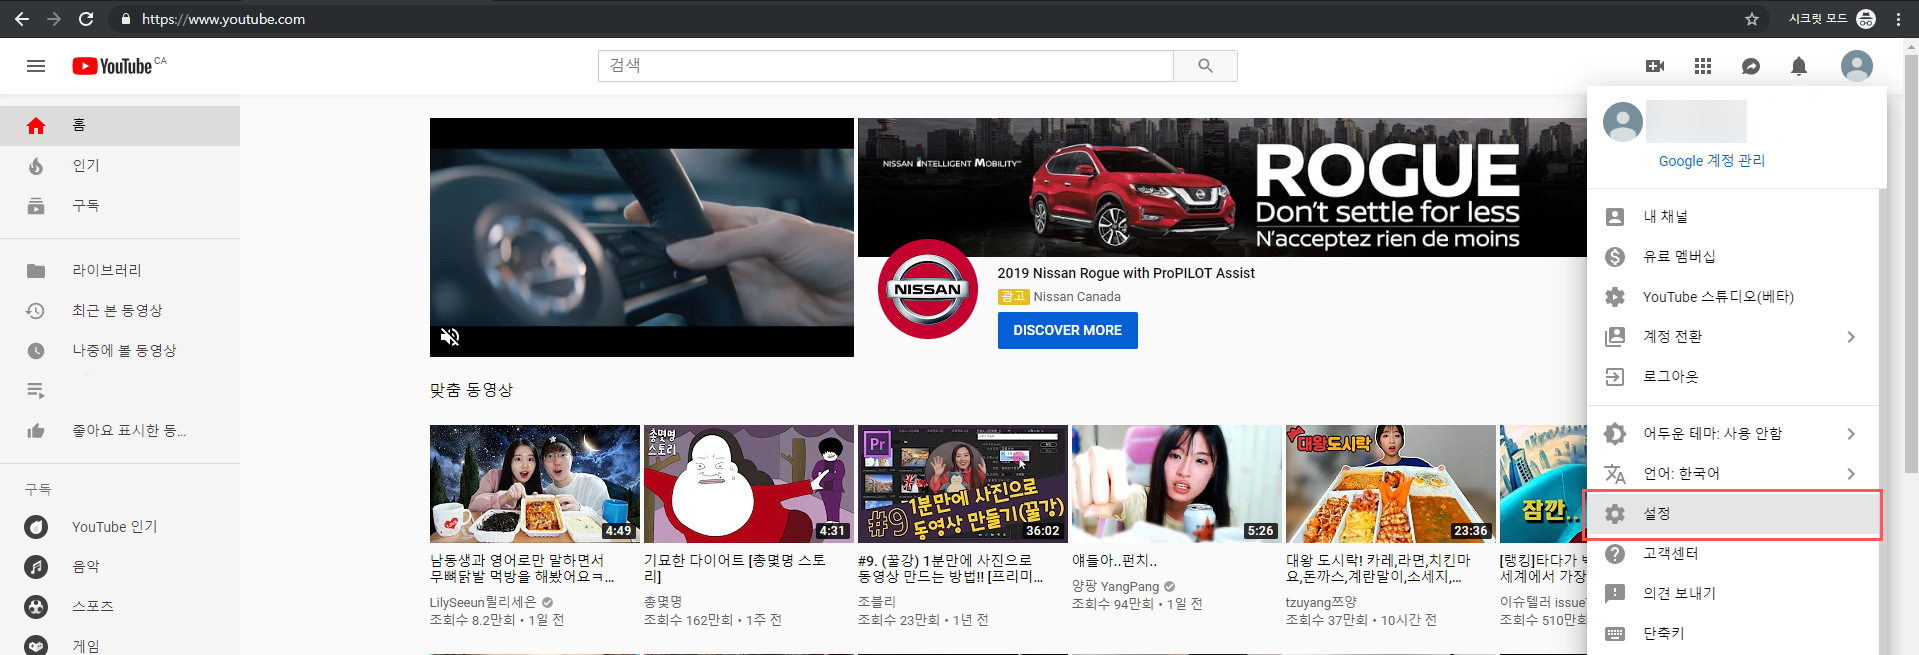Screen dimensions: 1919x655
Task: Unmute the ad video via muted speaker icon
Action: pyautogui.click(x=450, y=337)
